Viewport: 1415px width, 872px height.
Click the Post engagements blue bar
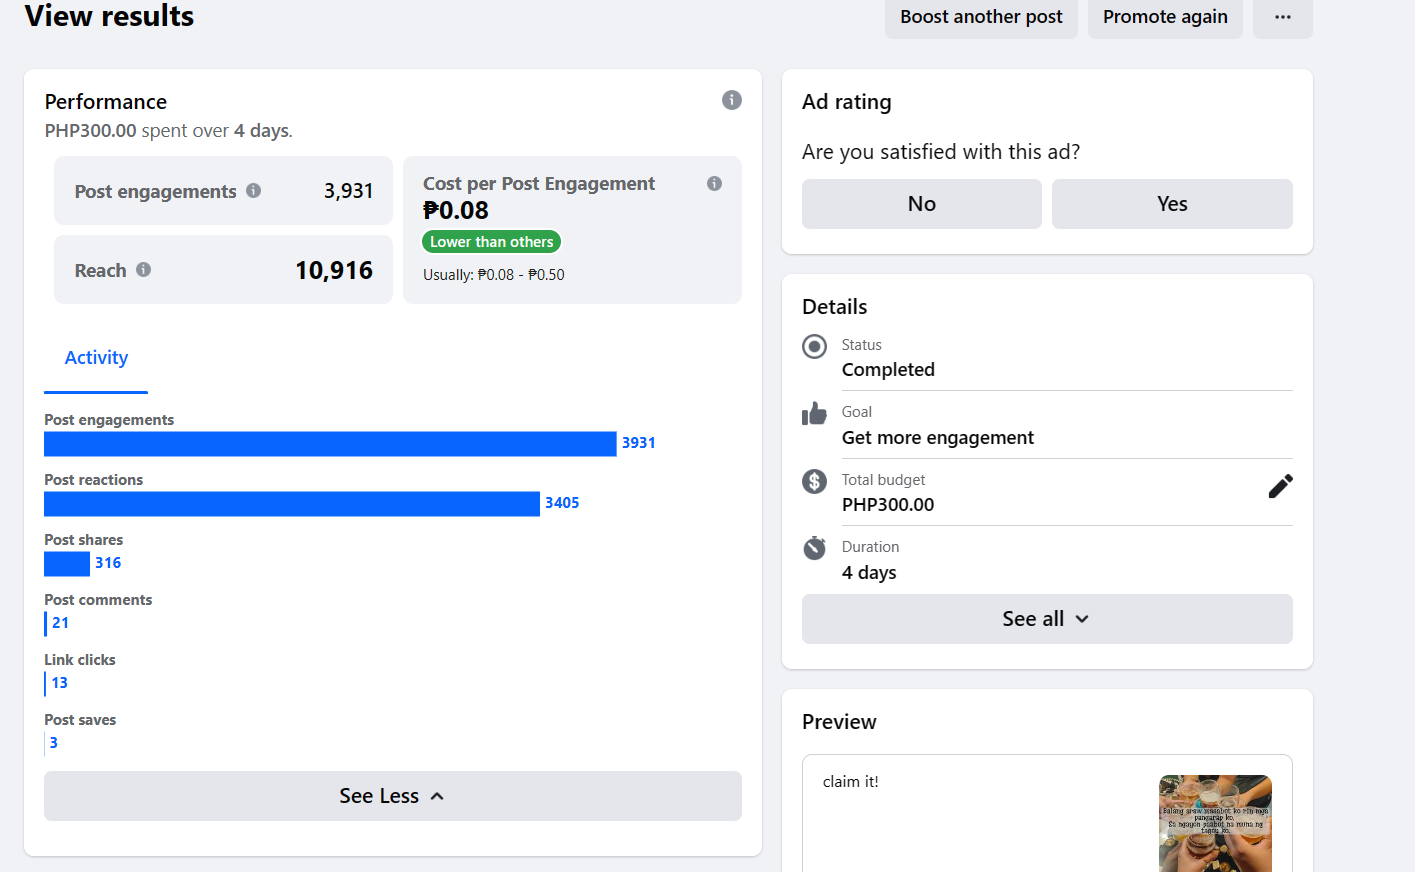click(x=330, y=444)
